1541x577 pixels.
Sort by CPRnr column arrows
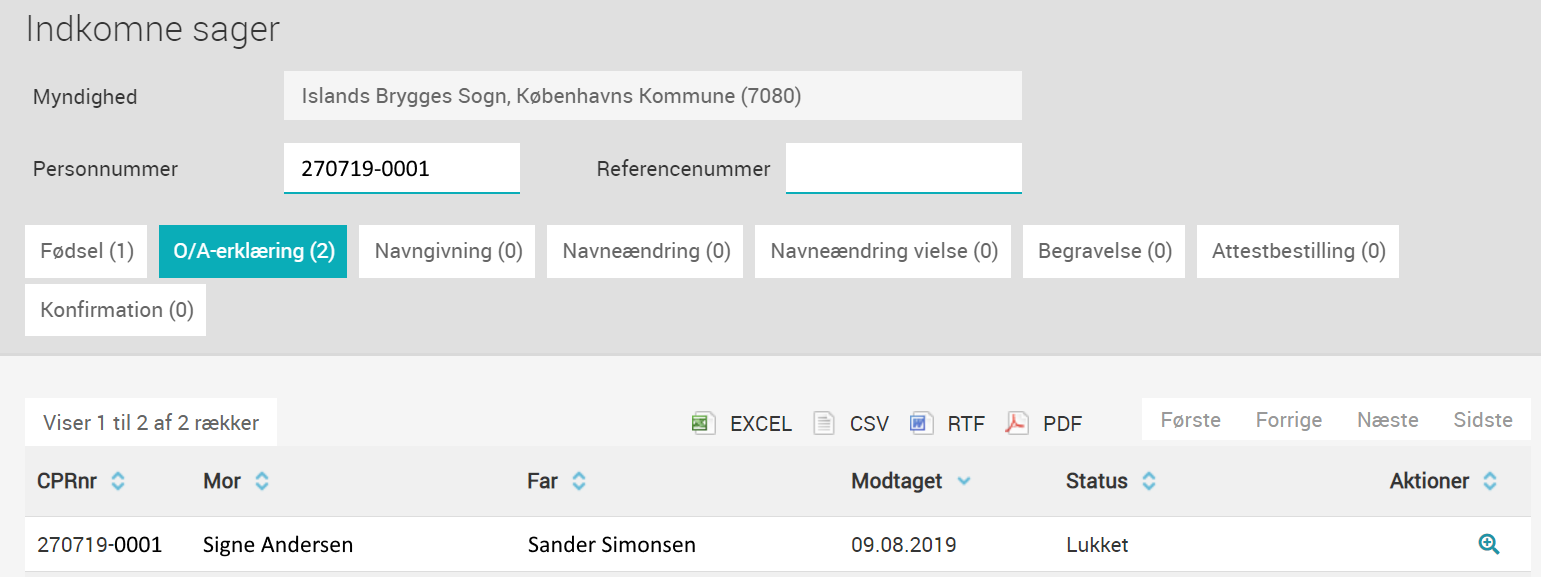(x=118, y=481)
